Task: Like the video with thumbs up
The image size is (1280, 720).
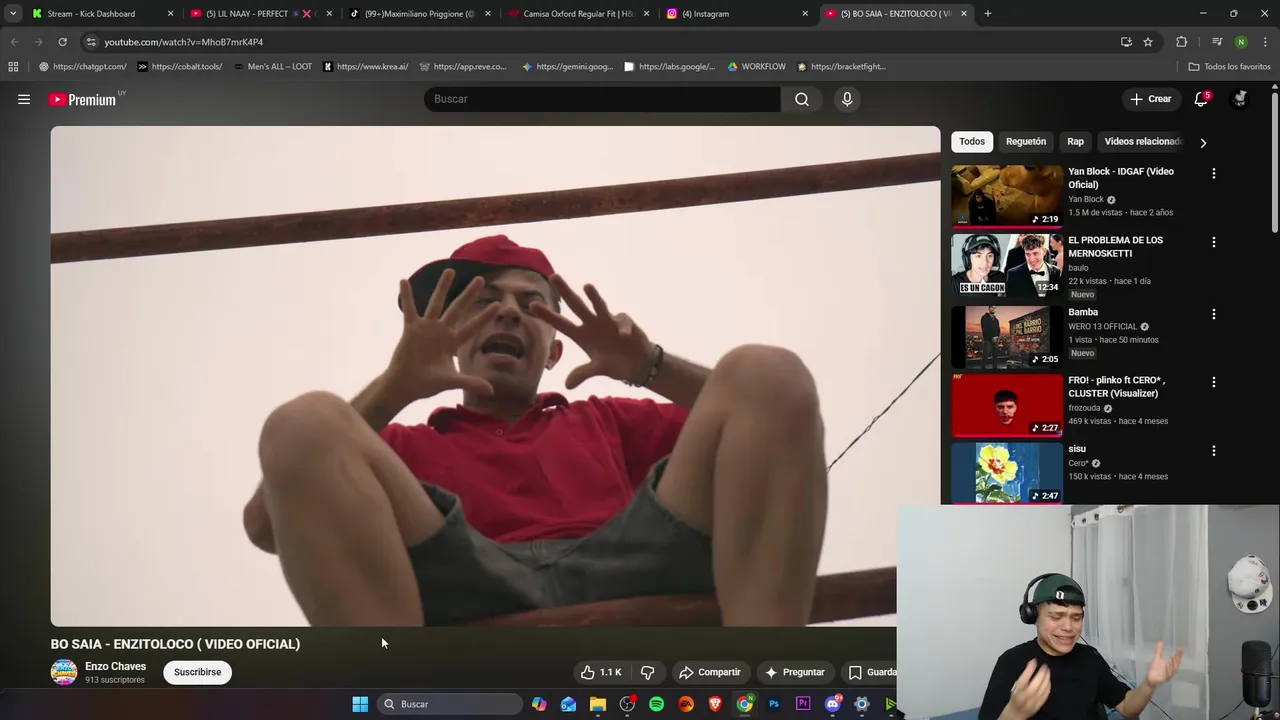Action: coord(602,672)
